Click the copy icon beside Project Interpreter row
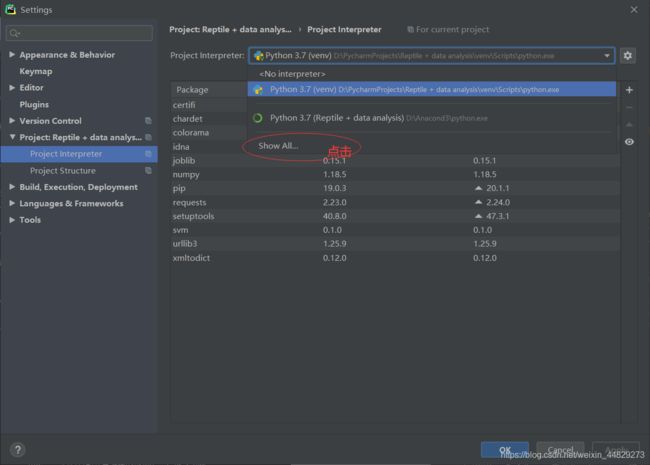650x465 pixels. click(x=148, y=154)
